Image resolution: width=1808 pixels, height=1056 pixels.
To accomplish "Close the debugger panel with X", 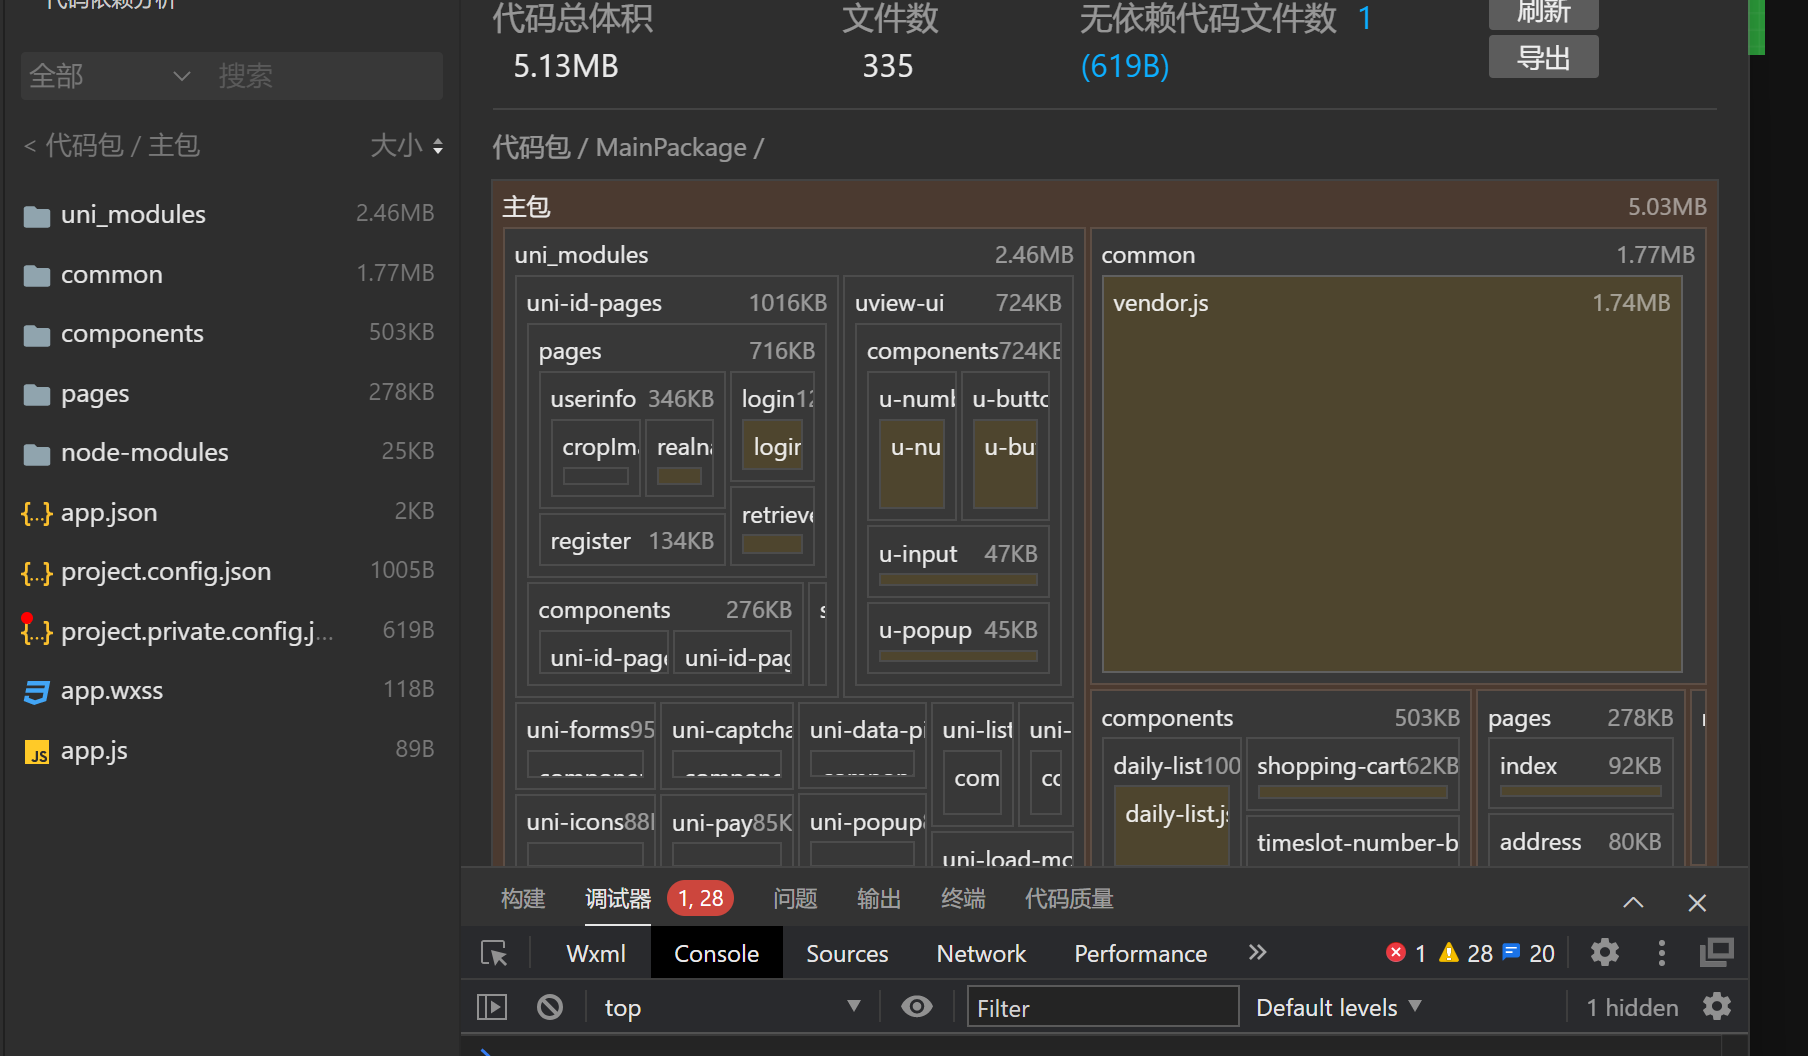I will tap(1697, 903).
